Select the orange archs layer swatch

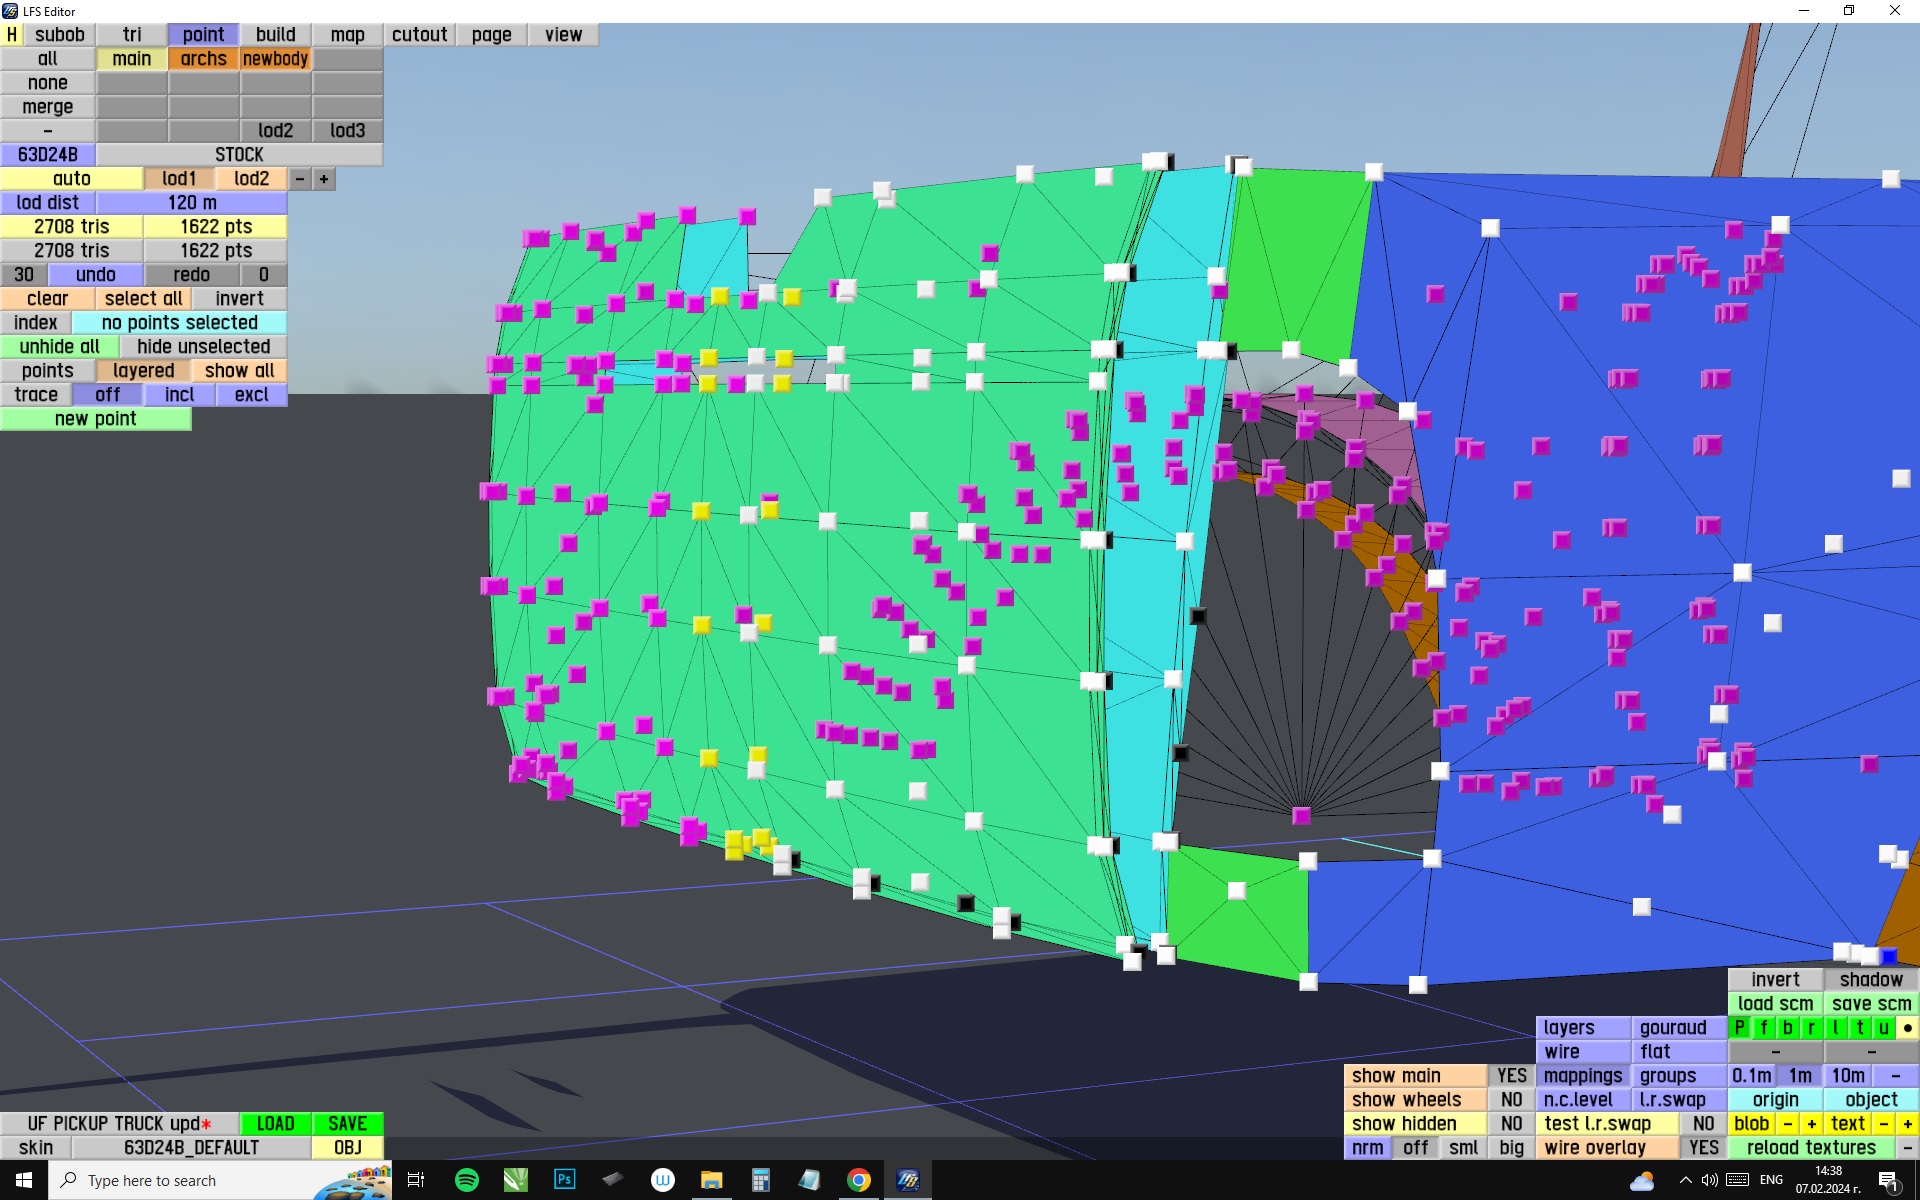click(203, 59)
